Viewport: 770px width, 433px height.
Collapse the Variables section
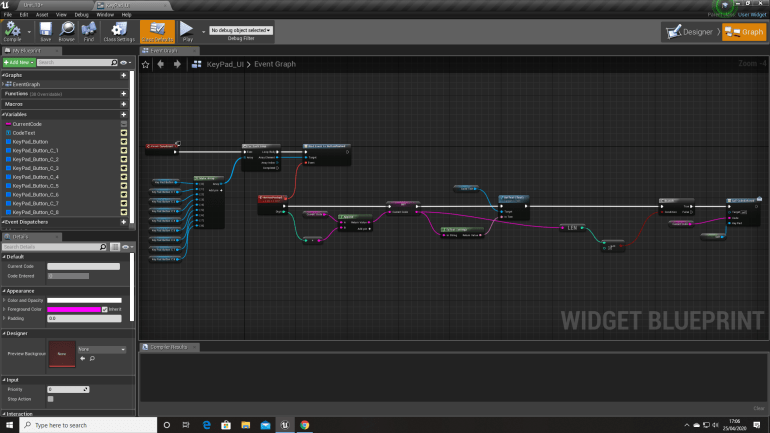(3, 114)
